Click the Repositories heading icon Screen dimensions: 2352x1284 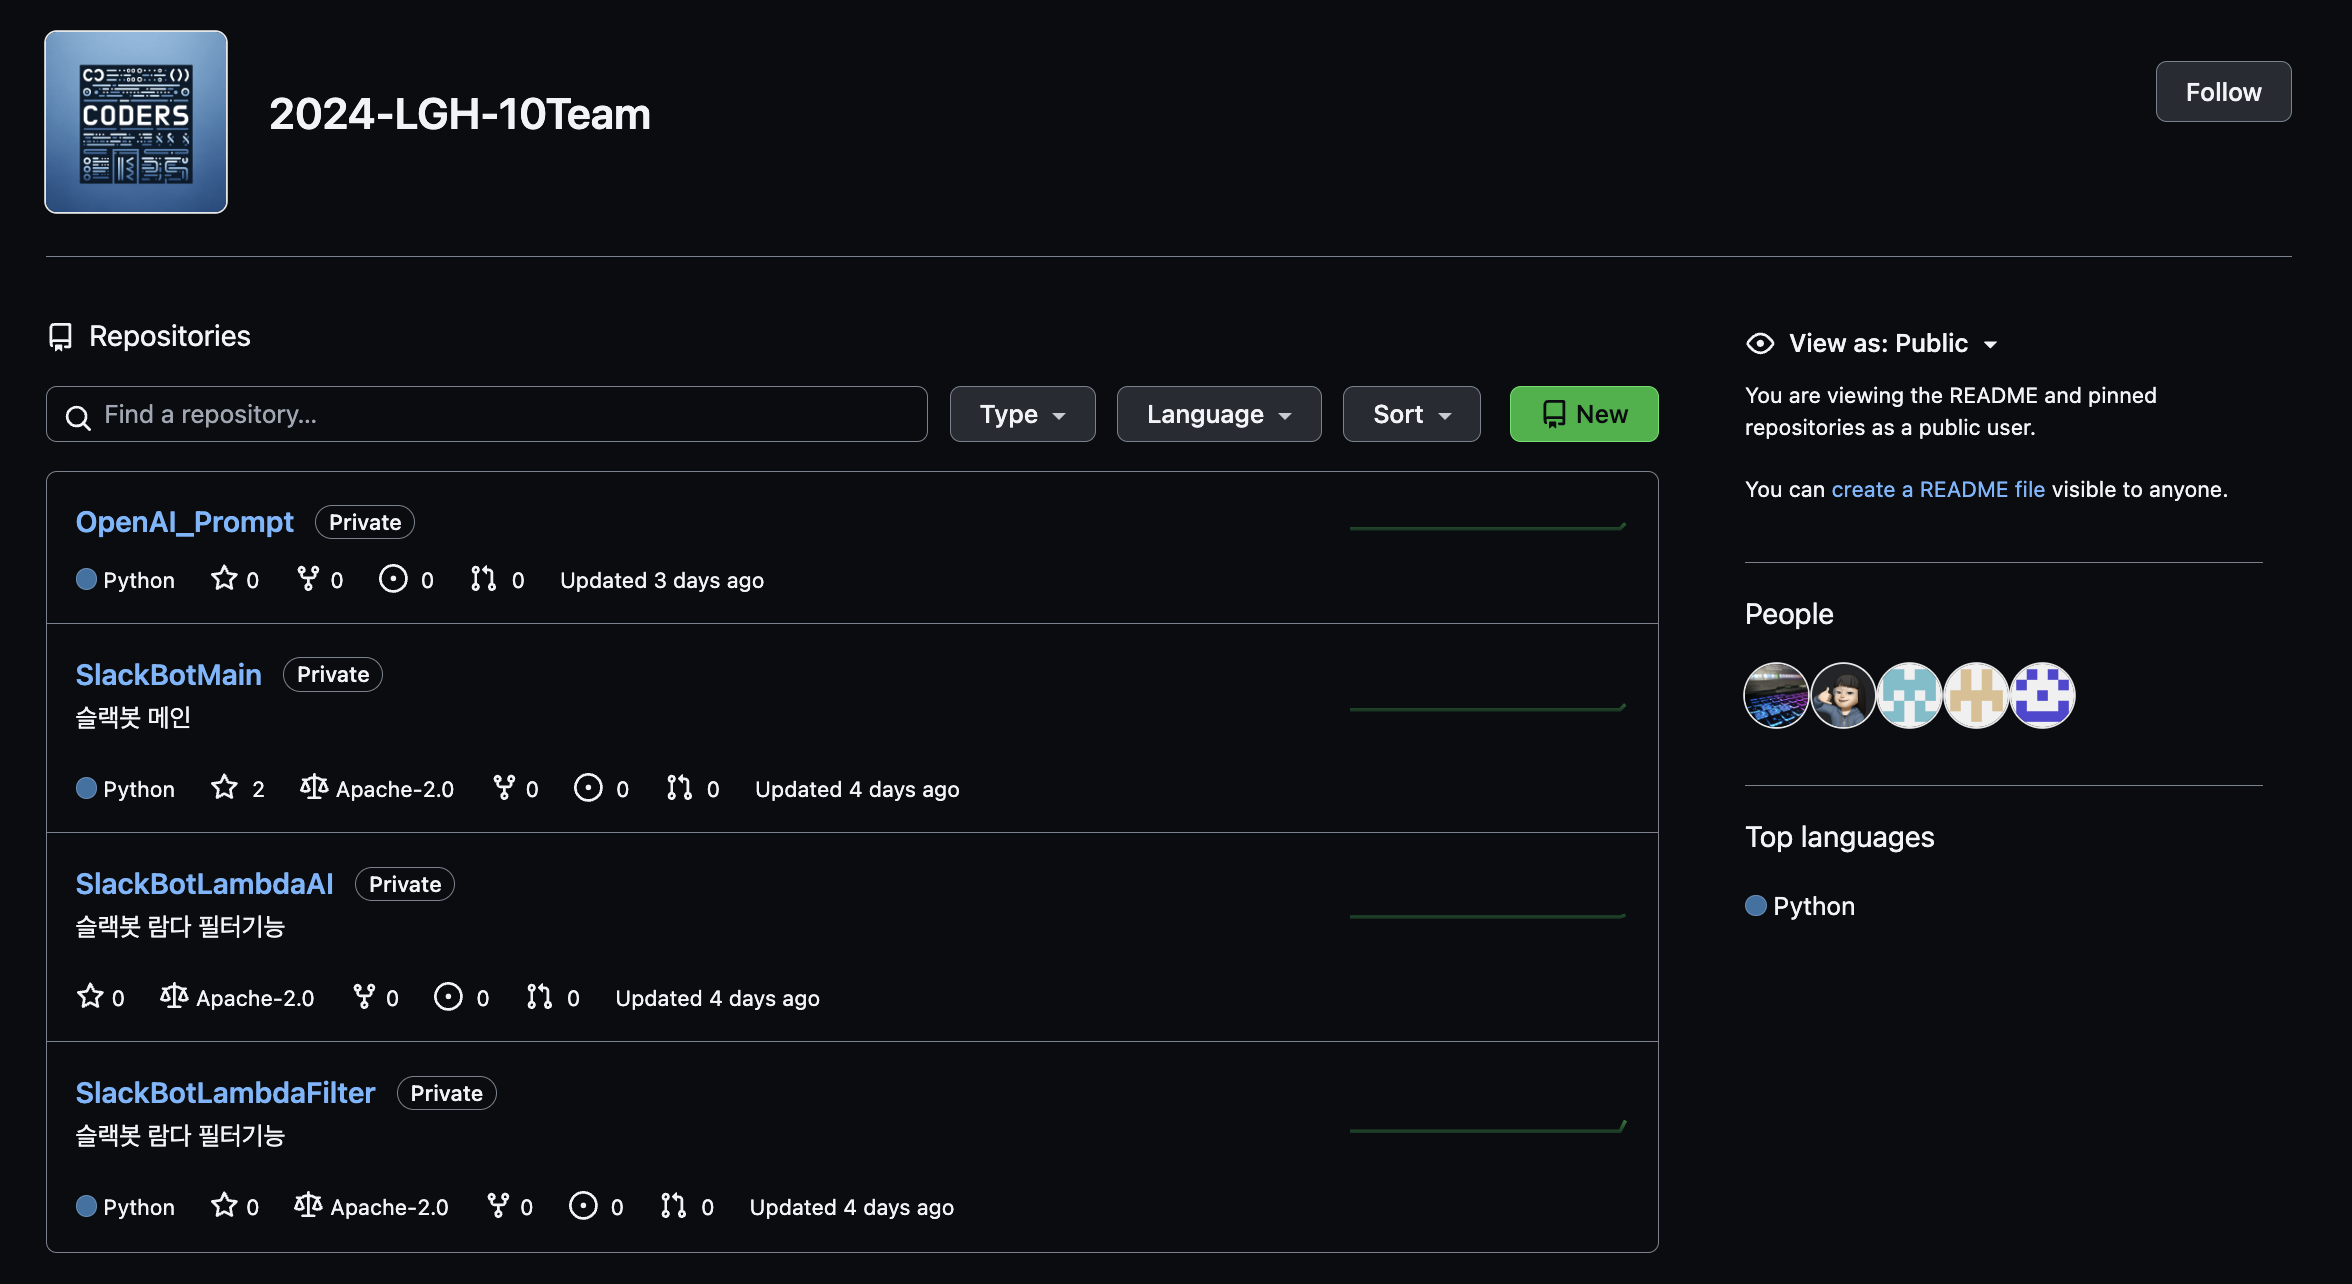click(x=60, y=337)
